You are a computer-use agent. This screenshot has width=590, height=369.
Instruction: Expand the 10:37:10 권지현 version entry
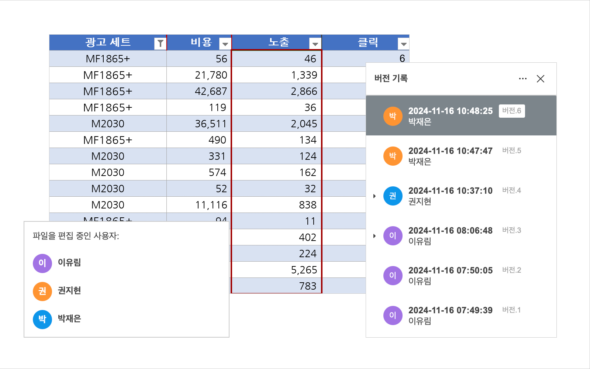tap(374, 196)
